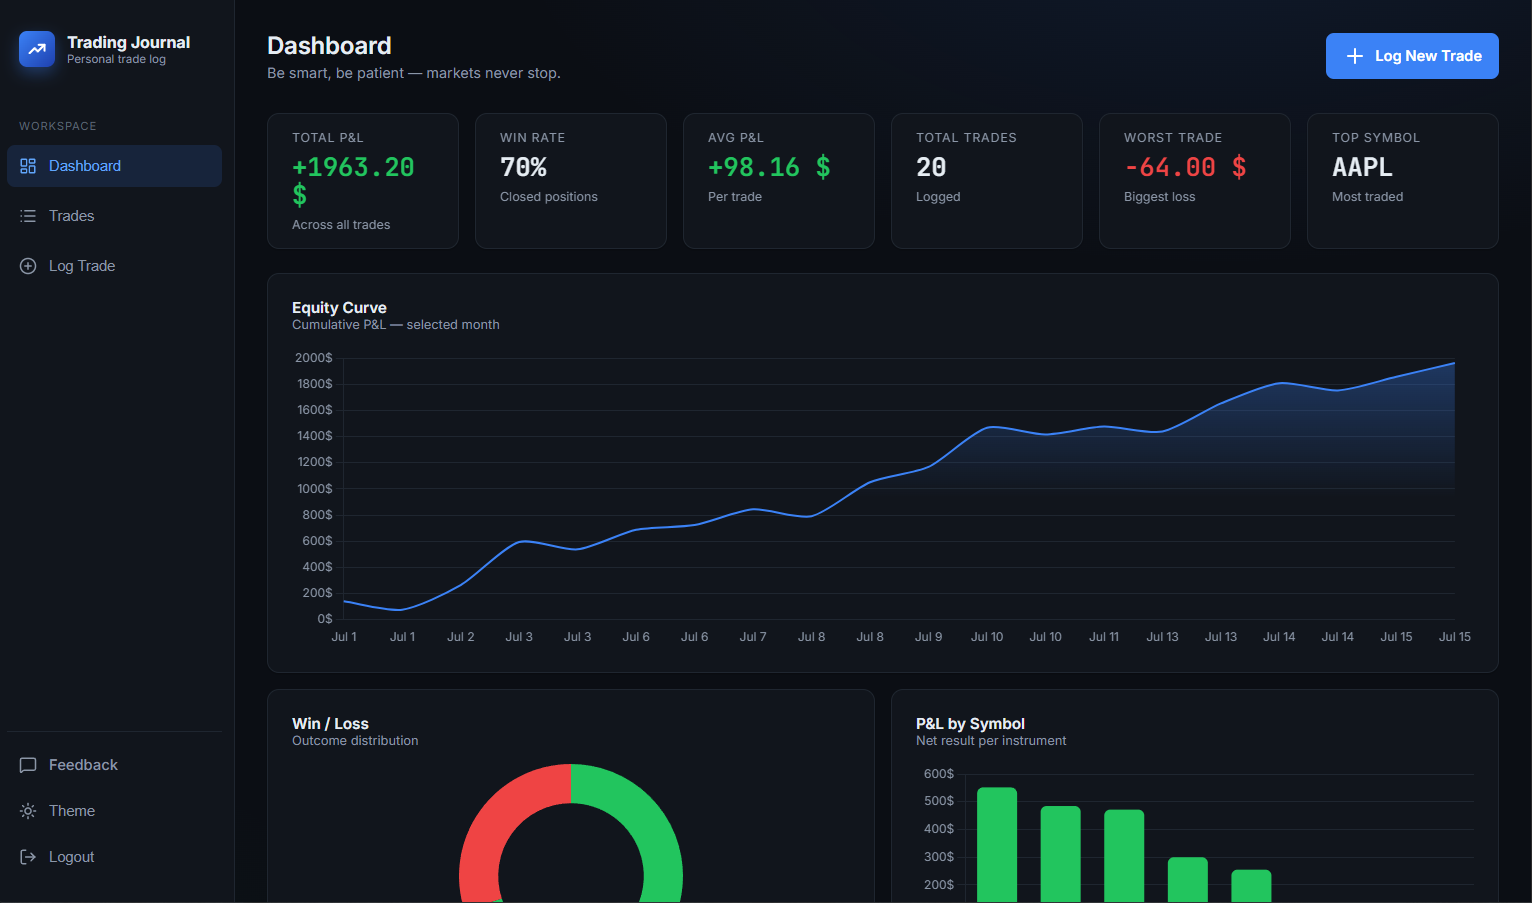The image size is (1532, 903).
Task: Click the Total Trades value 20
Action: coord(931,167)
